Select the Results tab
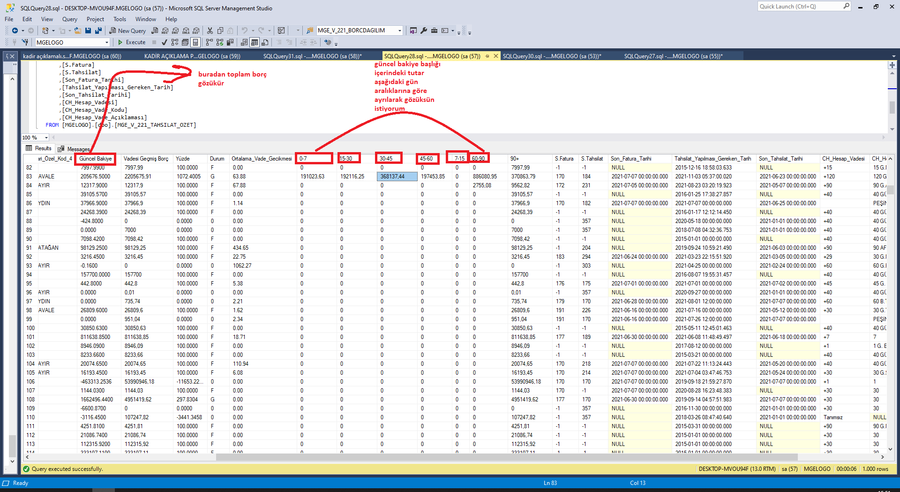900x492 pixels. click(x=38, y=148)
